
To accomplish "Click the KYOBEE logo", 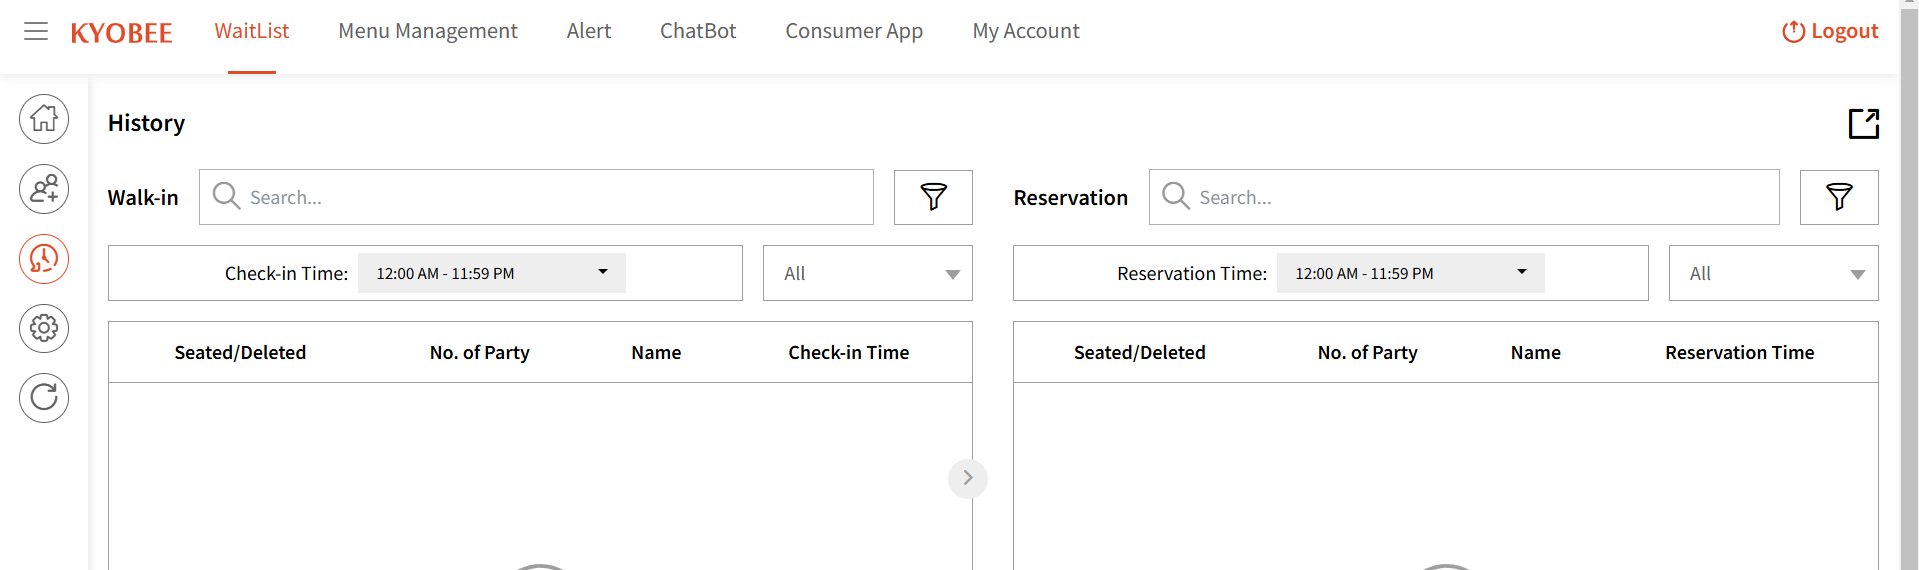I will coord(121,33).
